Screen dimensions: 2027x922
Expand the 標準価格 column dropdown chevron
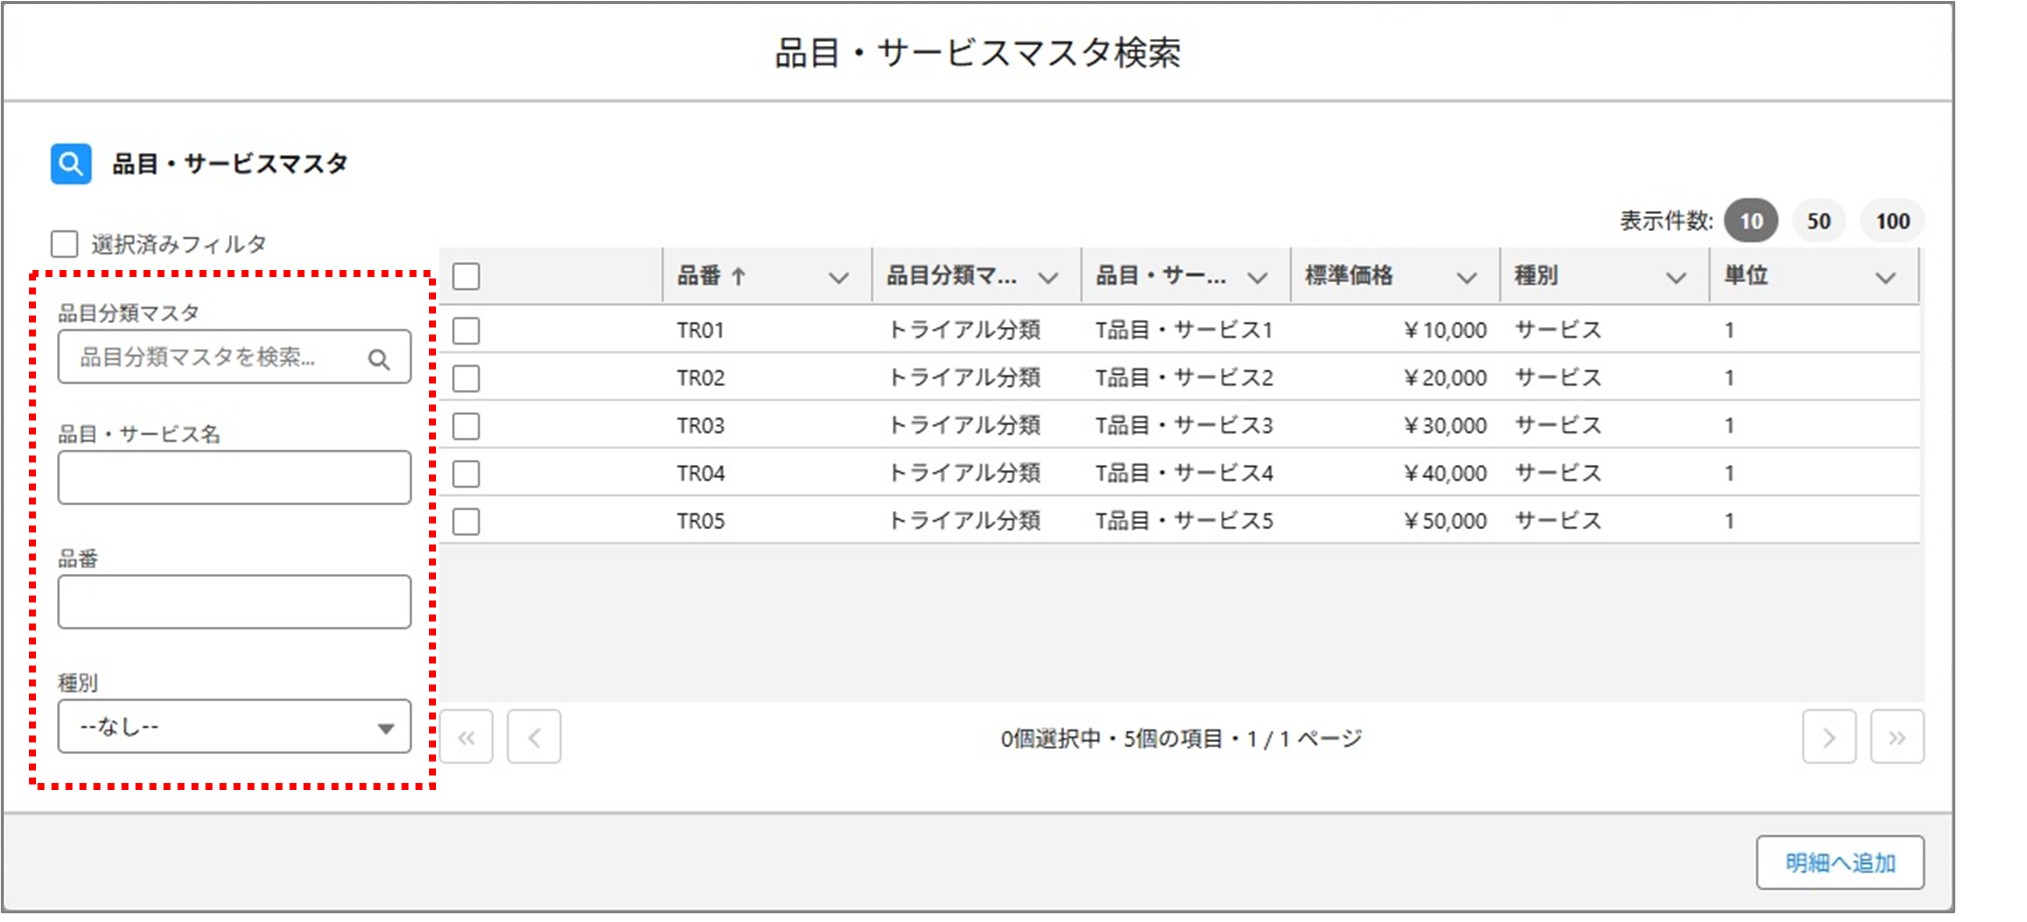1466,278
